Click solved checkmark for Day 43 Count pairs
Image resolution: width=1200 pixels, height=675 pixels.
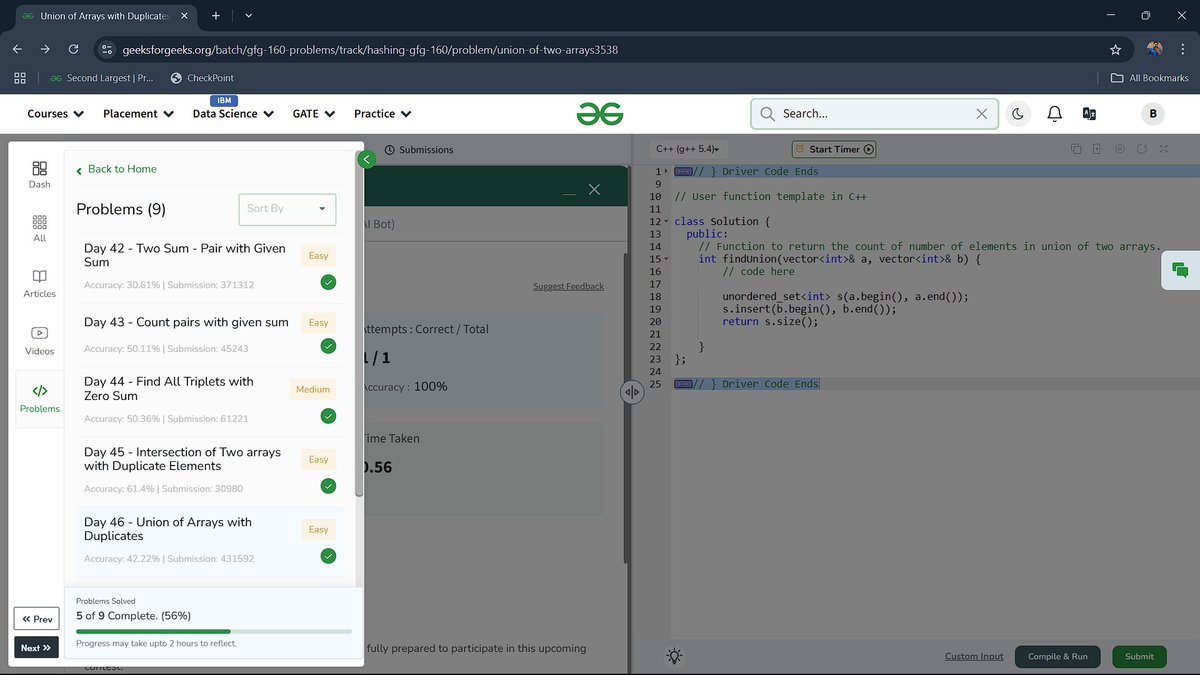point(328,346)
